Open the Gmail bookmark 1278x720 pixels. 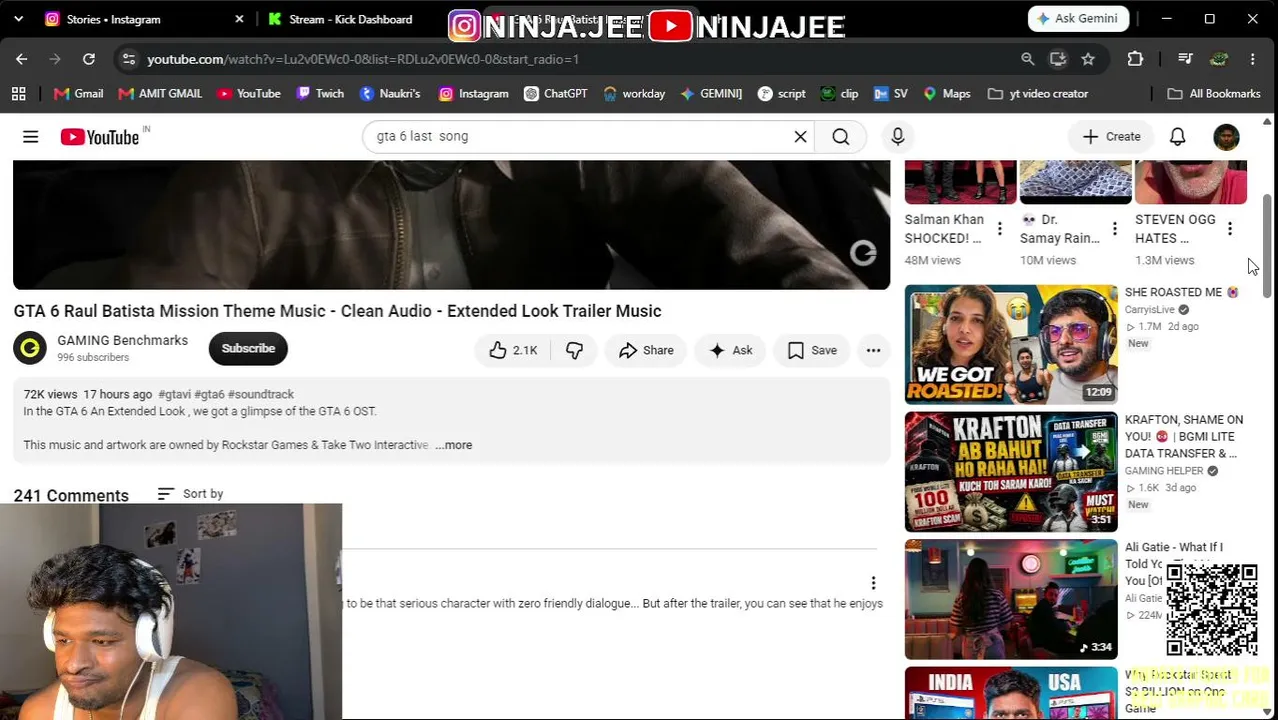(x=78, y=93)
